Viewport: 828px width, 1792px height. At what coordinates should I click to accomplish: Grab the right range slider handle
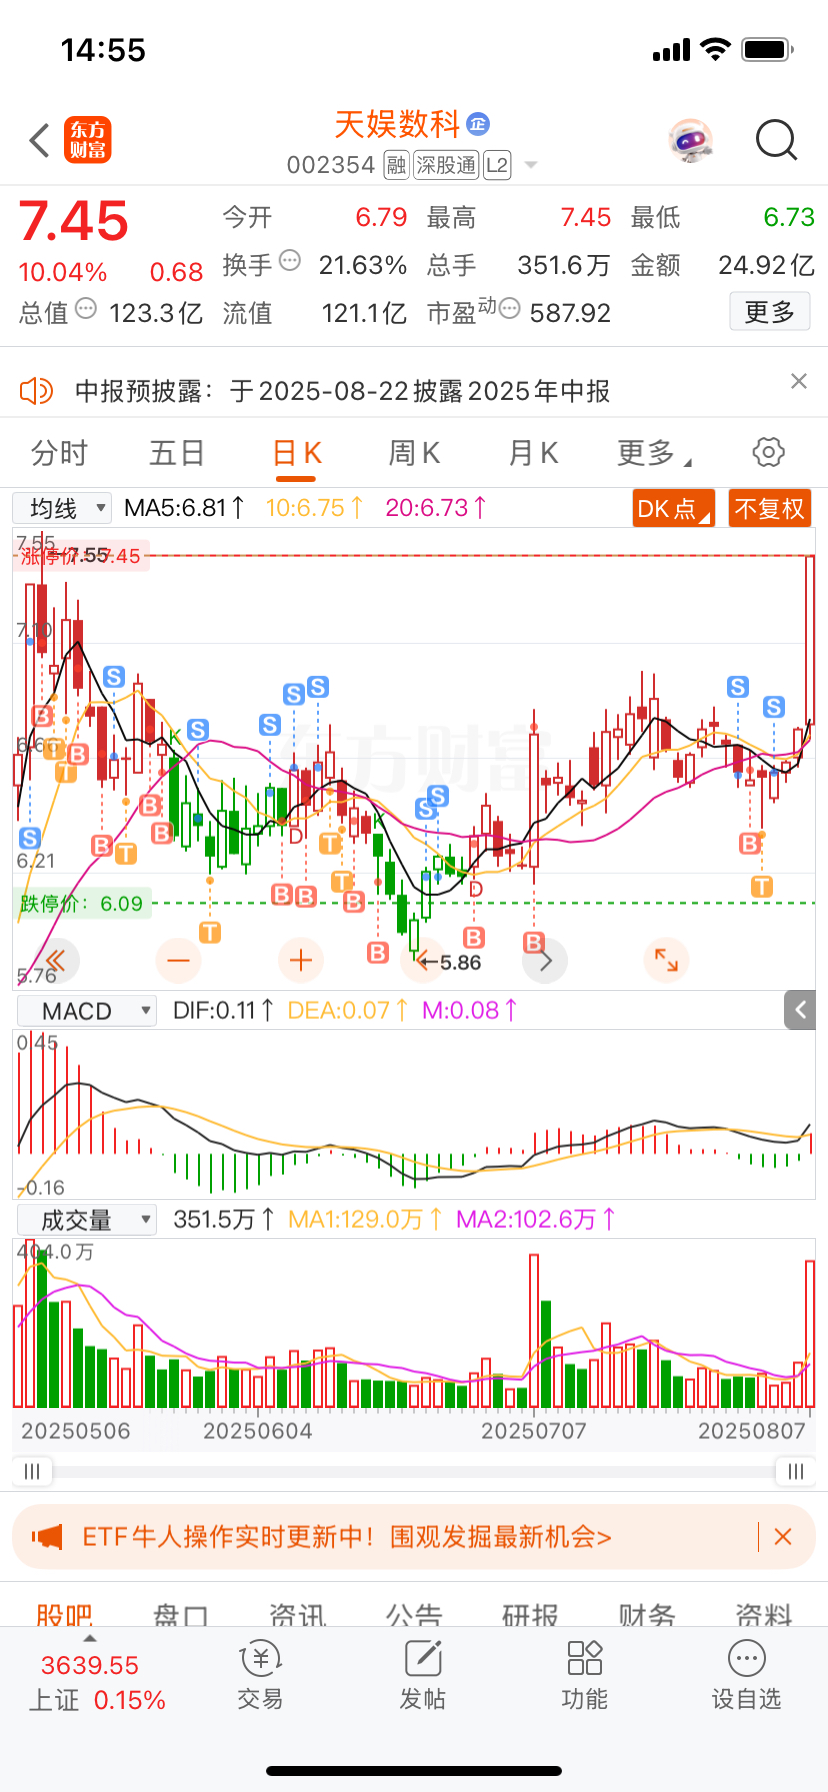pos(796,1471)
